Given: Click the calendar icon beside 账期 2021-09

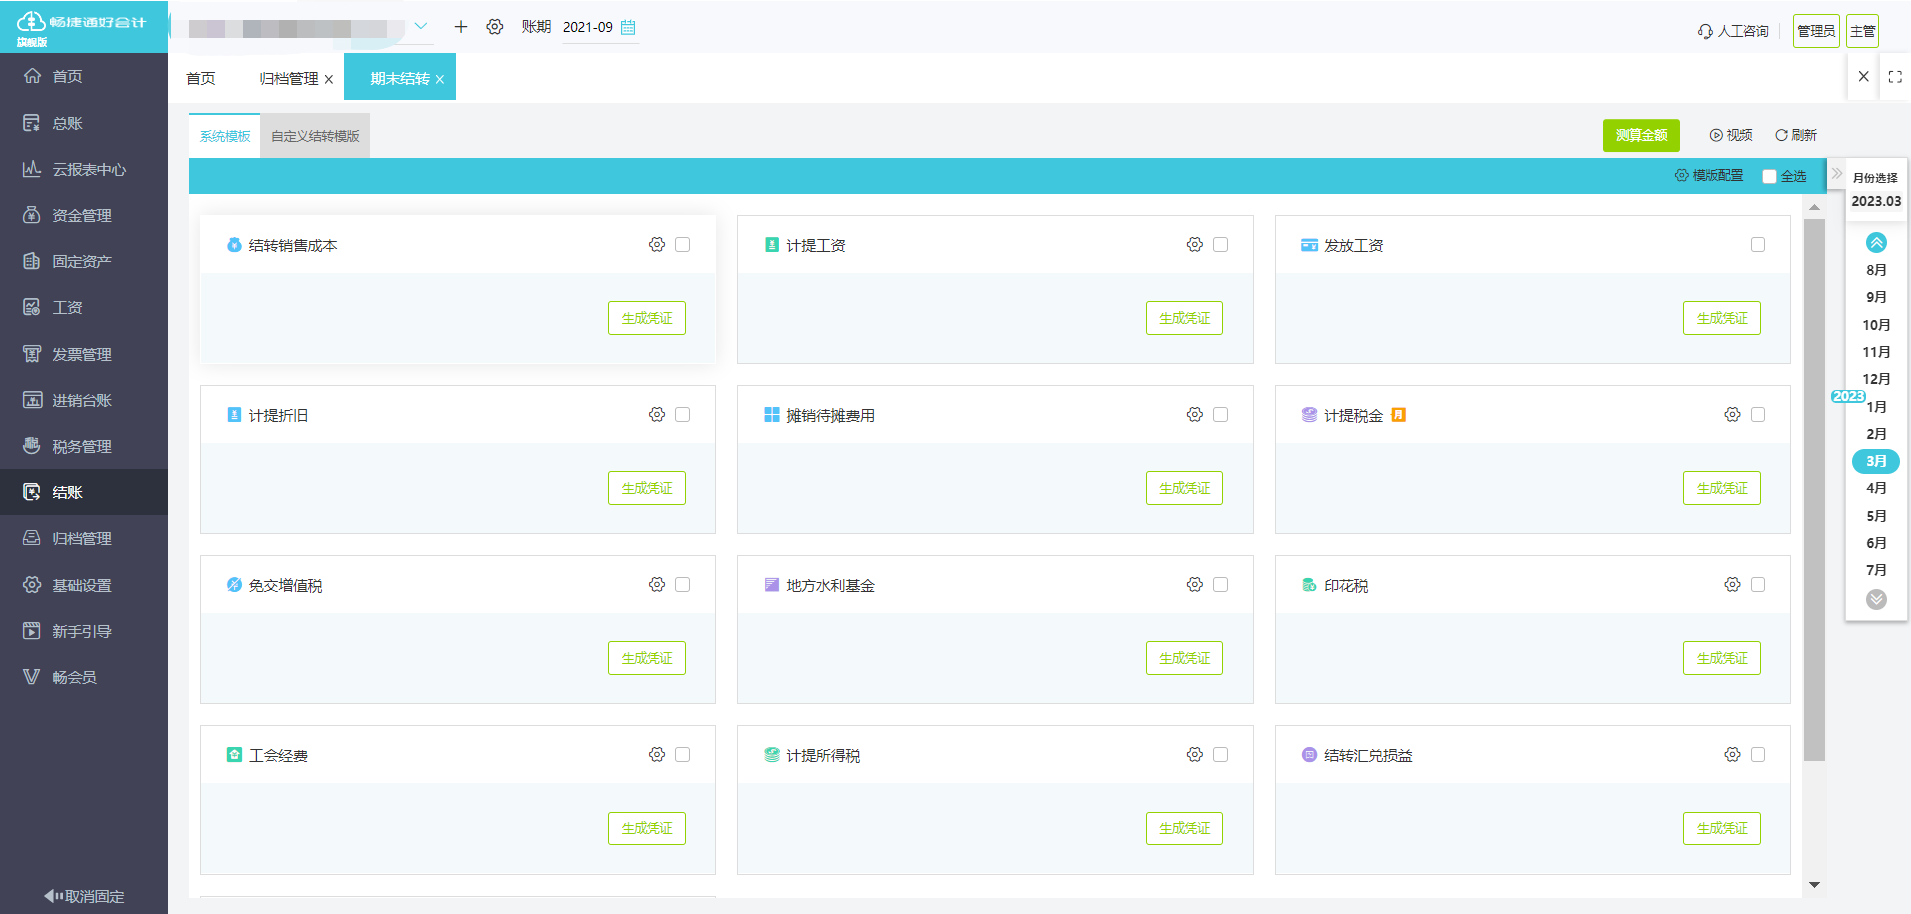Looking at the screenshot, I should point(628,27).
